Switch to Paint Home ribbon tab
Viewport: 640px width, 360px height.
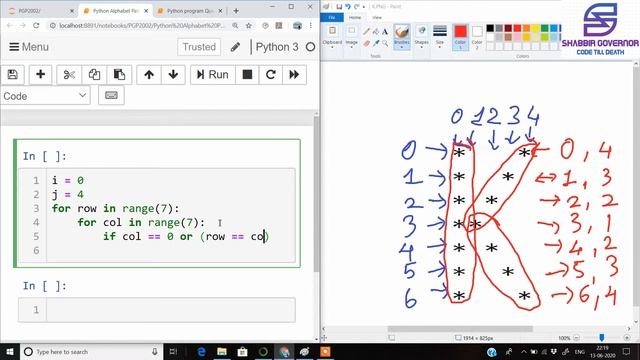[355, 18]
